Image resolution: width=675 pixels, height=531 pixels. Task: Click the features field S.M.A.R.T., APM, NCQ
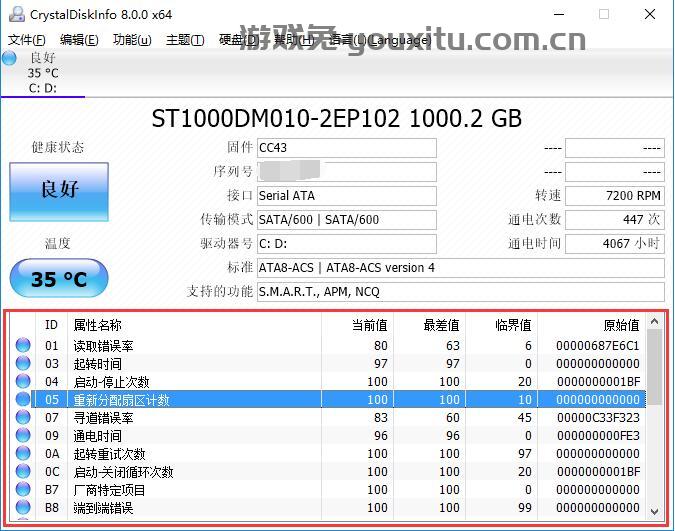pos(461,292)
